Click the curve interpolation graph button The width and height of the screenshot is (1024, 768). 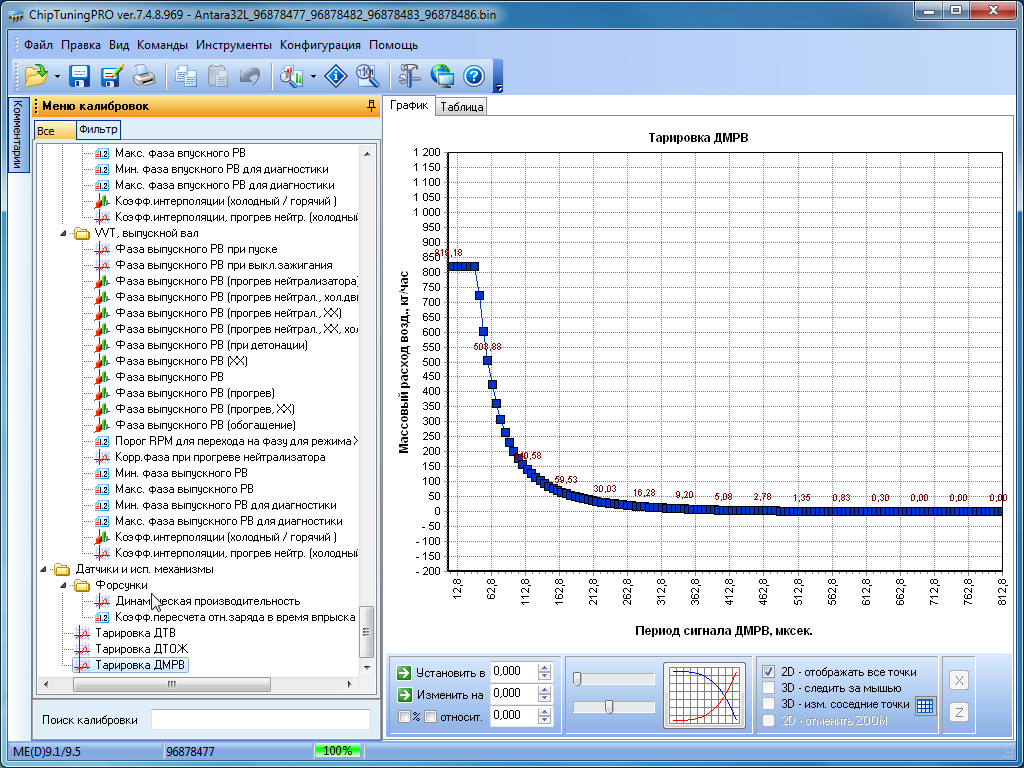click(x=705, y=695)
